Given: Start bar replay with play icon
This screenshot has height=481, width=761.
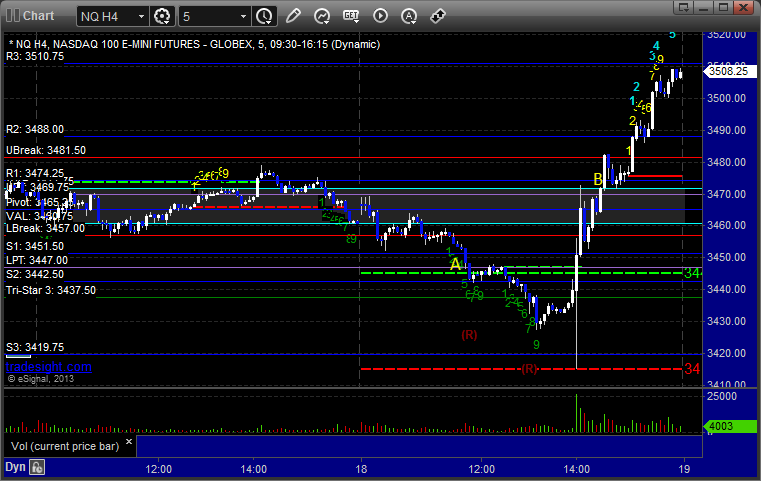Looking at the screenshot, I should pos(380,16).
